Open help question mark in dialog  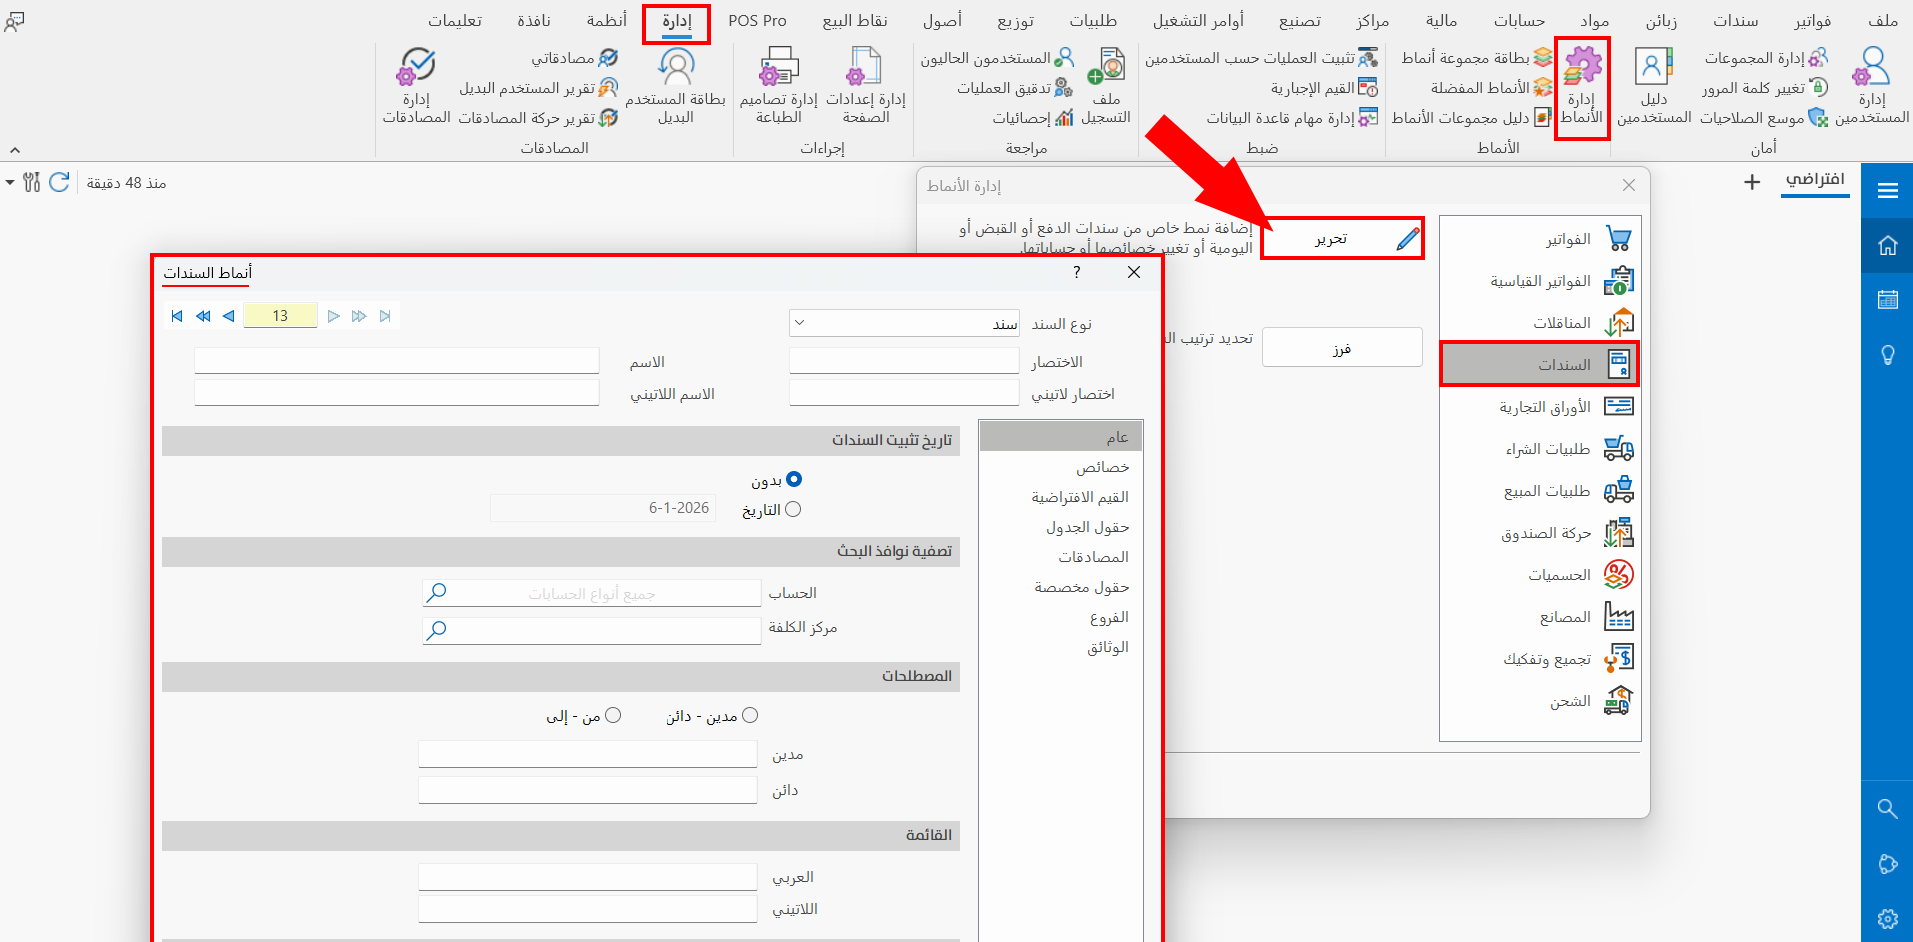1077,272
